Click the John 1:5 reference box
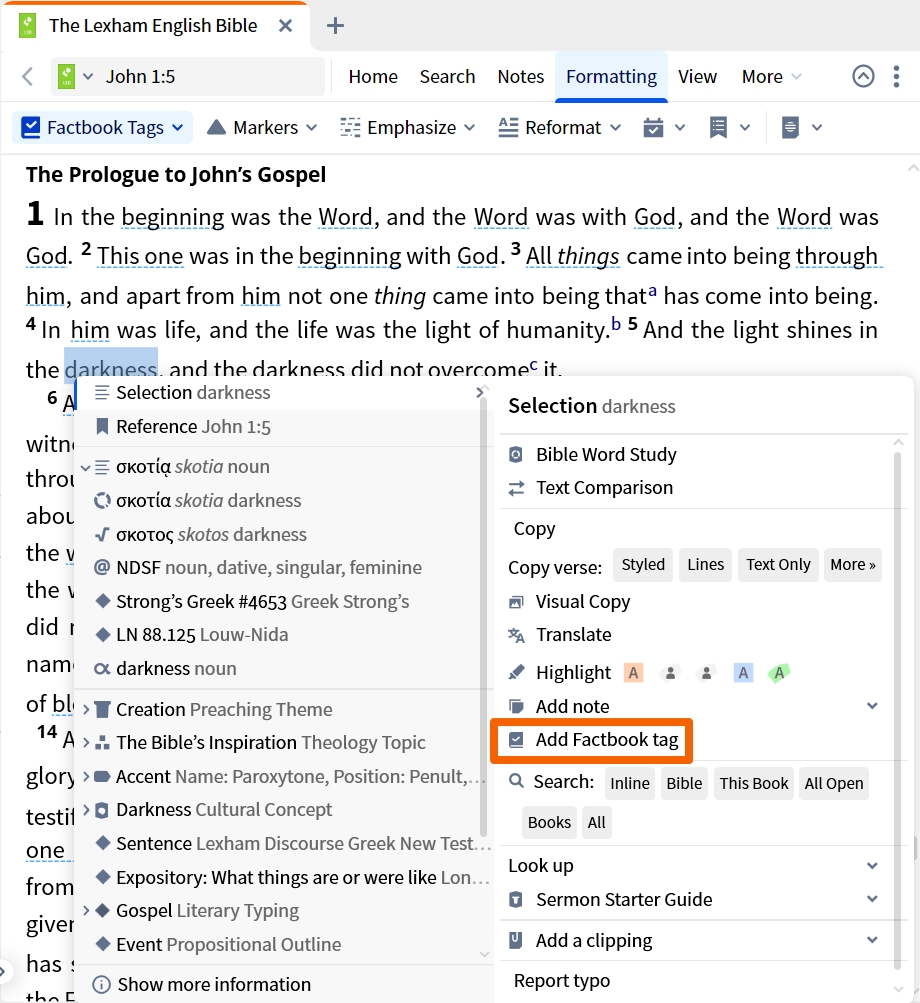Viewport: 920px width, 1003px height. click(x=188, y=77)
